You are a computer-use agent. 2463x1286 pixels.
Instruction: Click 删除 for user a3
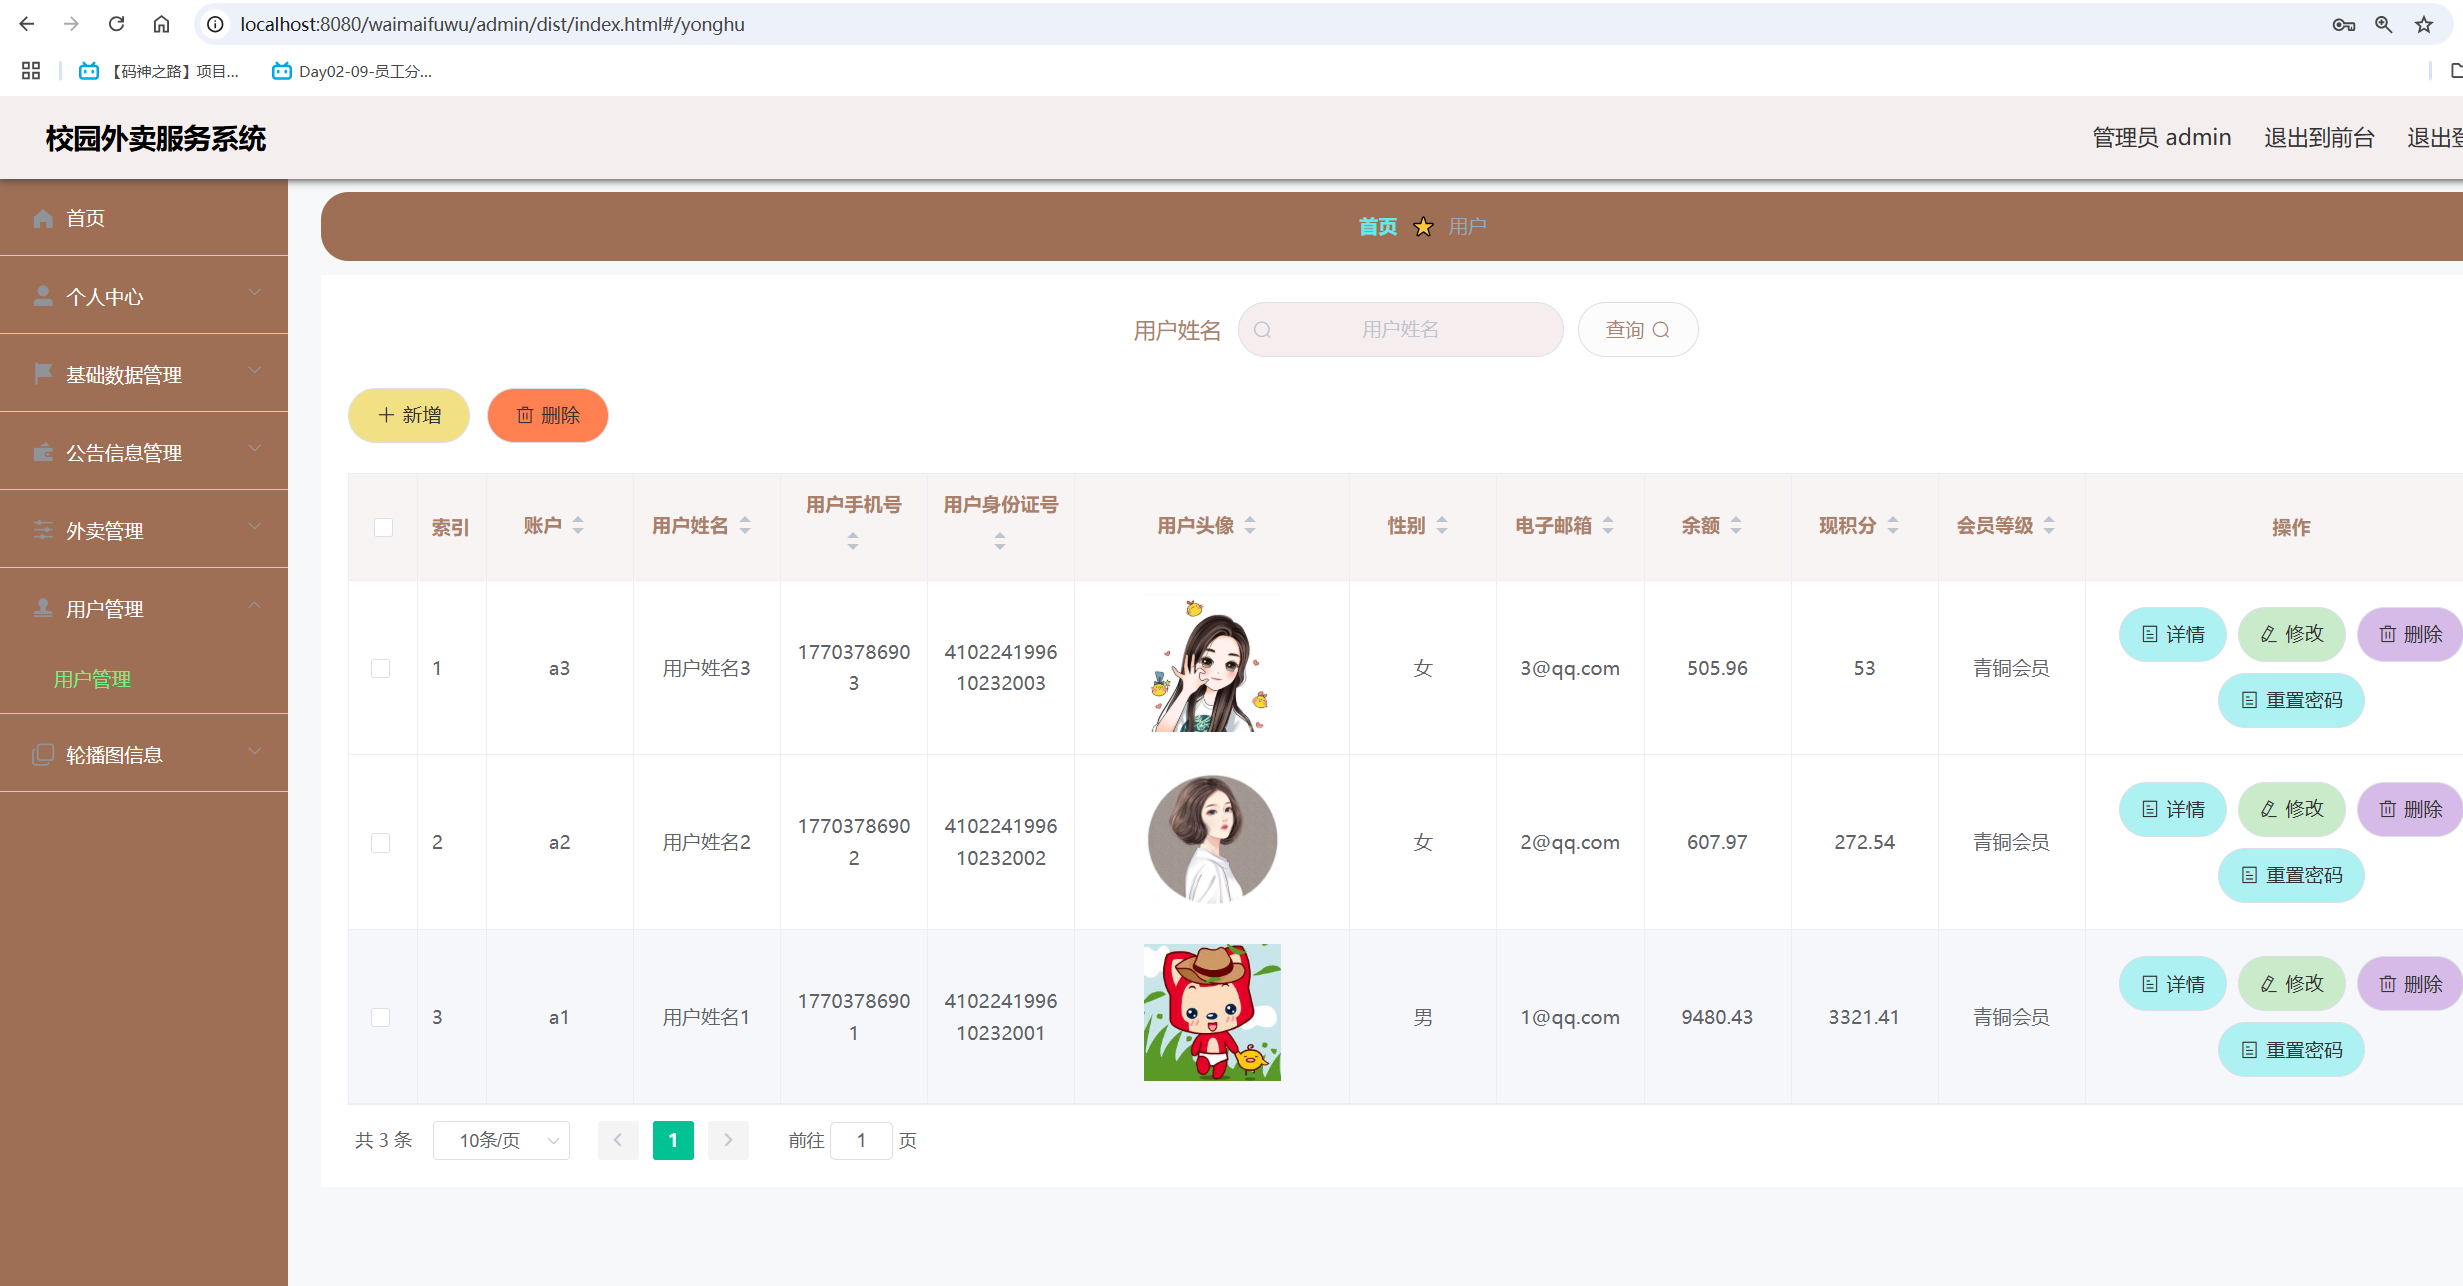[2410, 634]
